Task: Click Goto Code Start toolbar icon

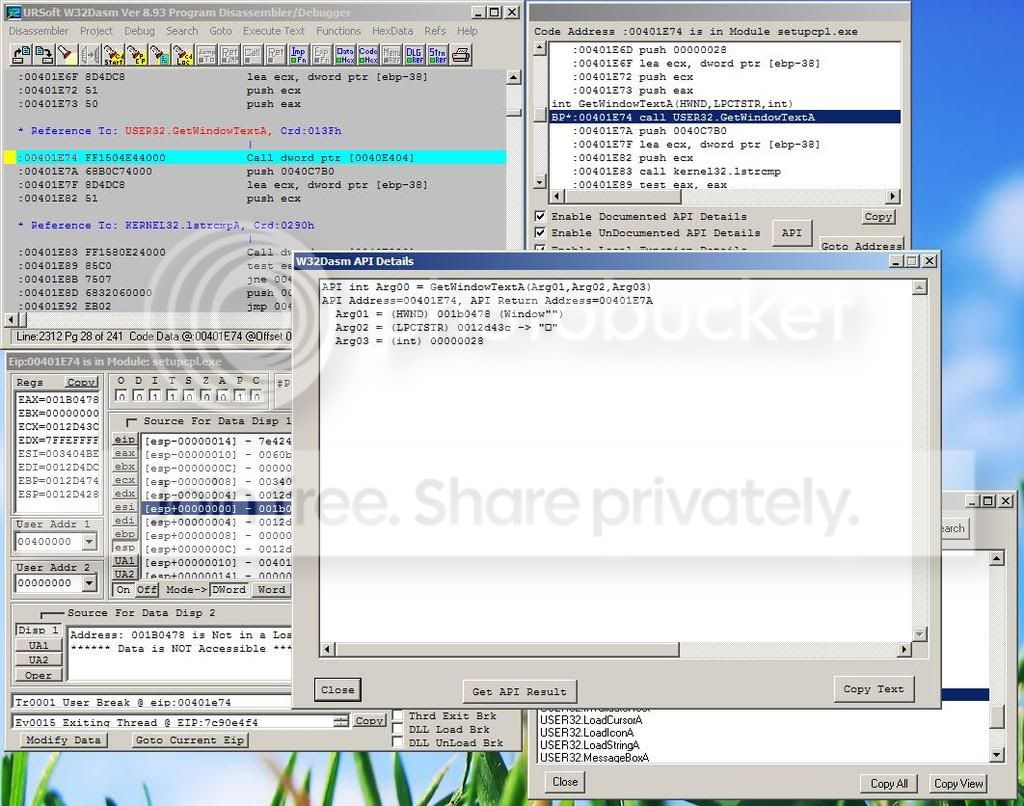Action: click(x=113, y=55)
